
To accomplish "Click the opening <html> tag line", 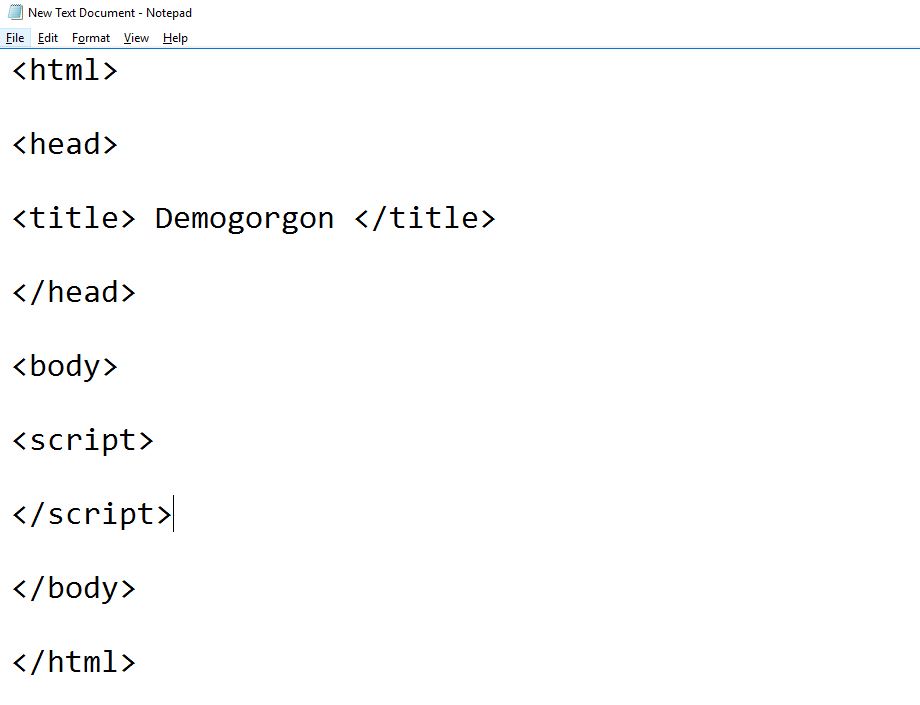I will [65, 70].
